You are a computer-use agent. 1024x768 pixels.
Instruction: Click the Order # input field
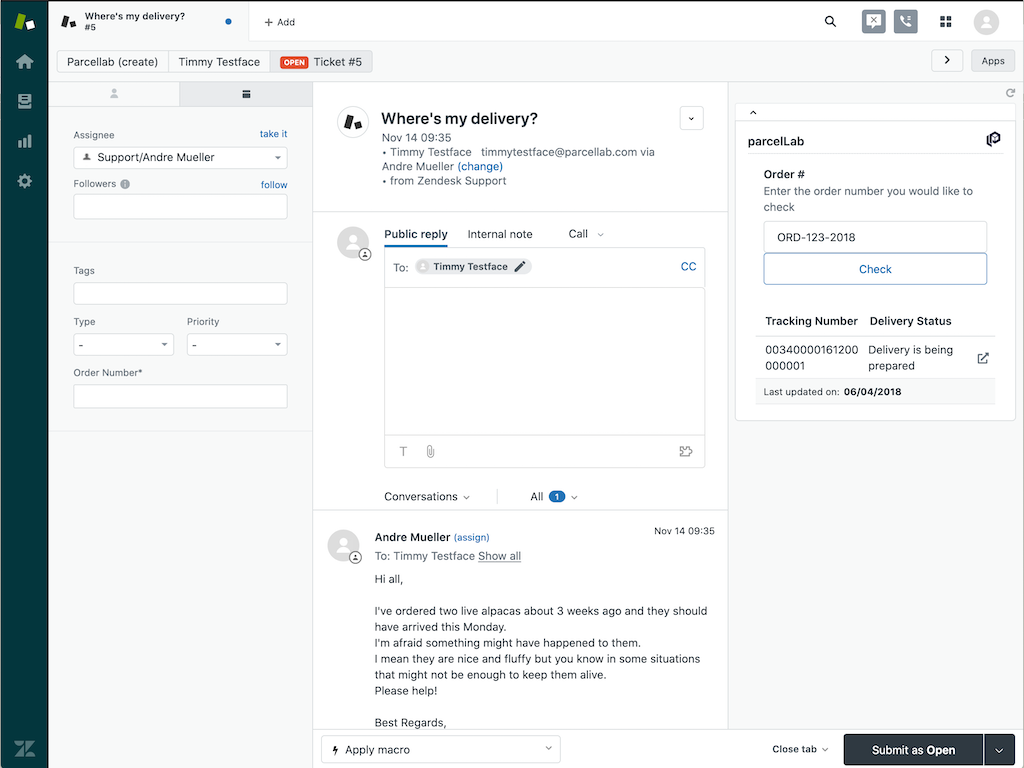[x=874, y=237]
